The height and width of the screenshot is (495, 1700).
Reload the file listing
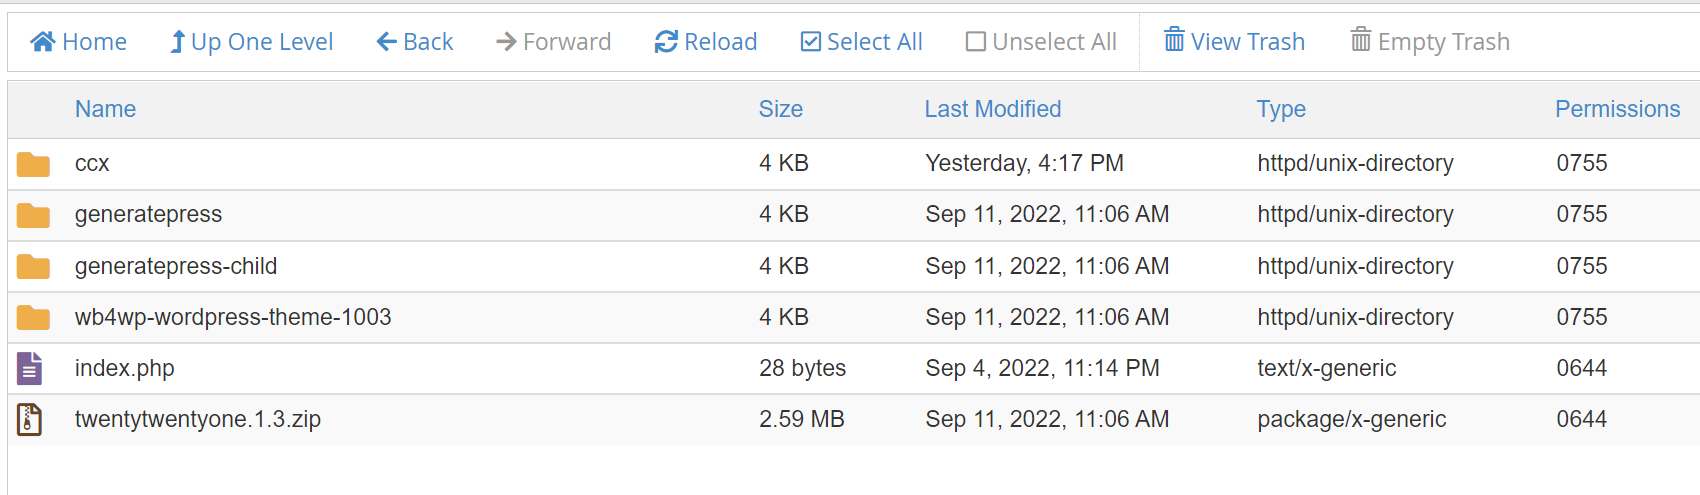pyautogui.click(x=705, y=42)
